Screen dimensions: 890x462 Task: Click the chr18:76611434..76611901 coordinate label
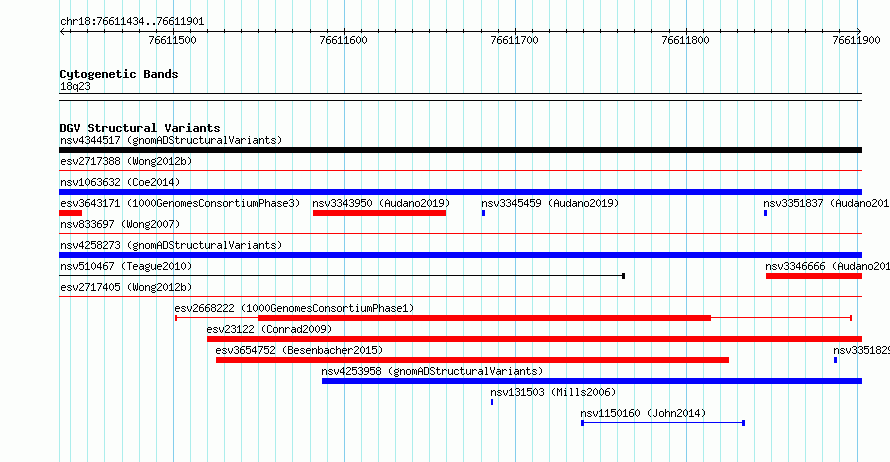tap(132, 22)
